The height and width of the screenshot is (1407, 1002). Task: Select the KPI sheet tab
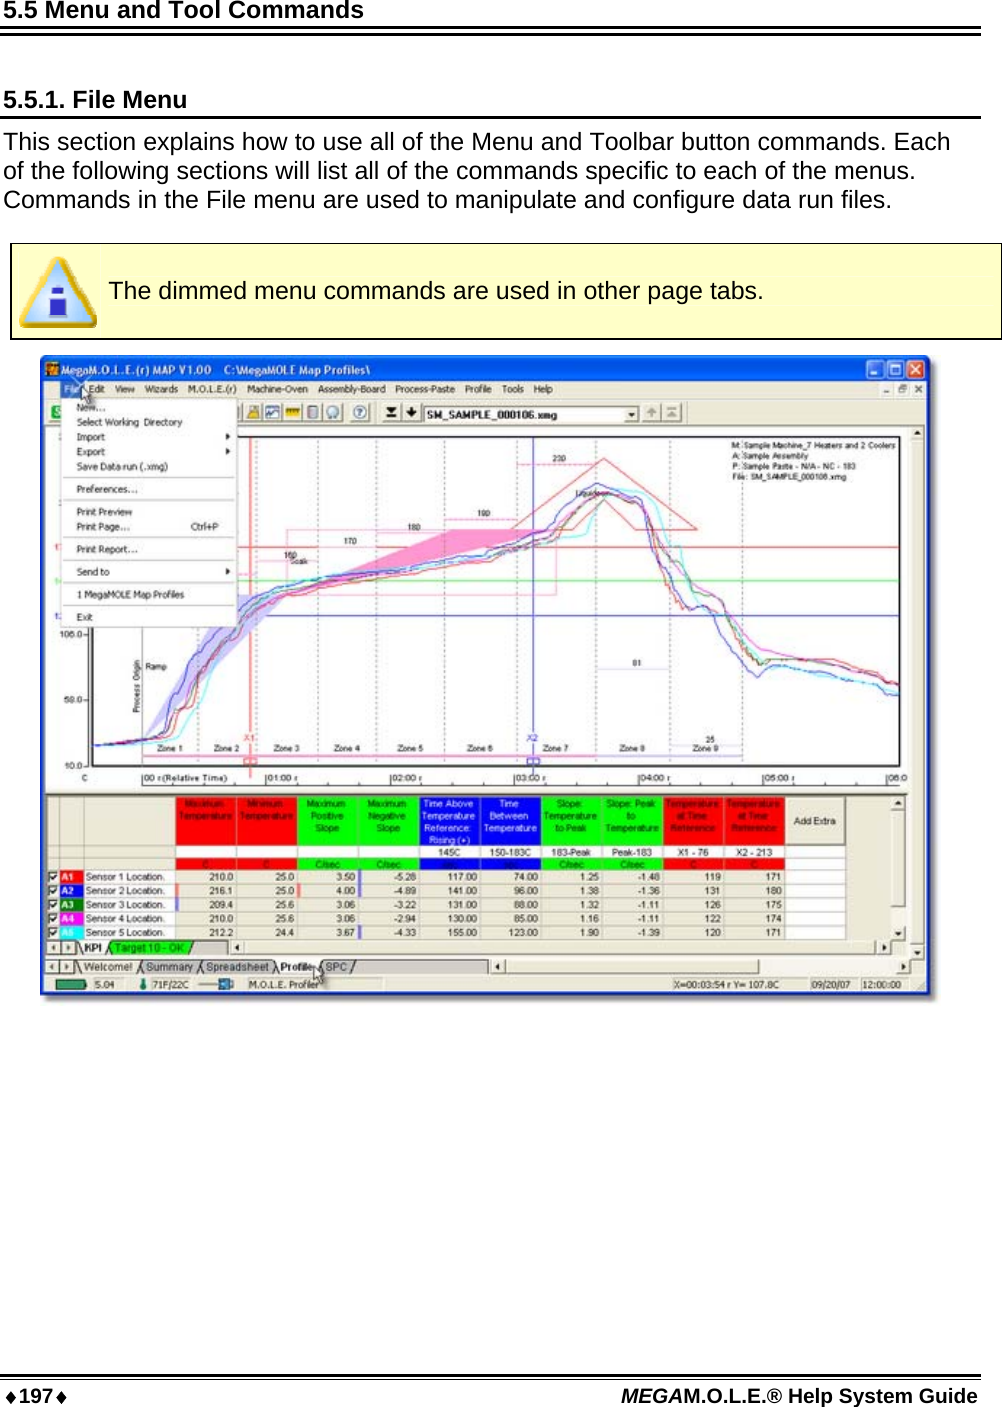[x=93, y=948]
